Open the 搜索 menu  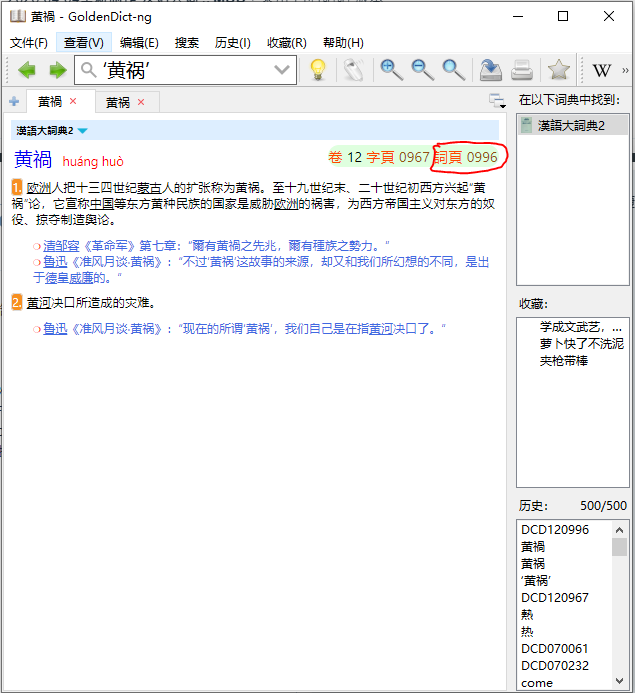186,43
